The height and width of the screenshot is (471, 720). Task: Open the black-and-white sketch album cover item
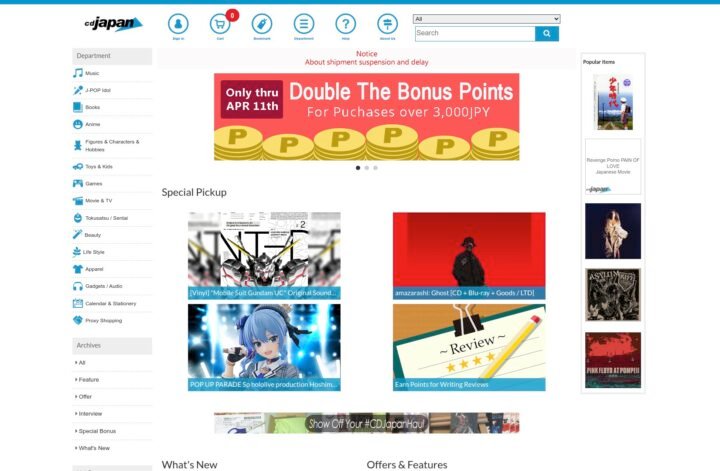pyautogui.click(x=613, y=295)
